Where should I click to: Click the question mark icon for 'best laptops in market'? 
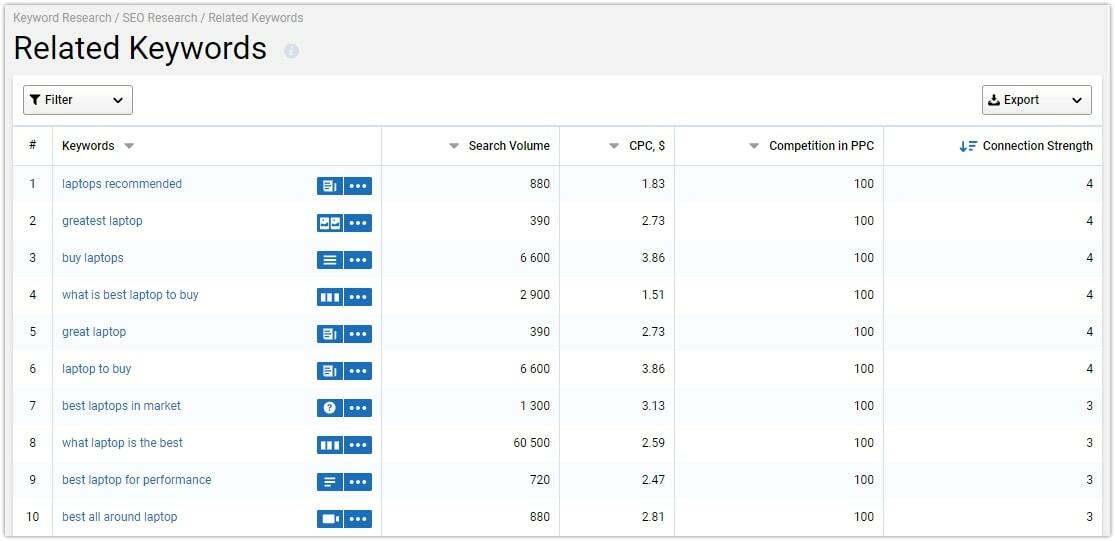[330, 407]
